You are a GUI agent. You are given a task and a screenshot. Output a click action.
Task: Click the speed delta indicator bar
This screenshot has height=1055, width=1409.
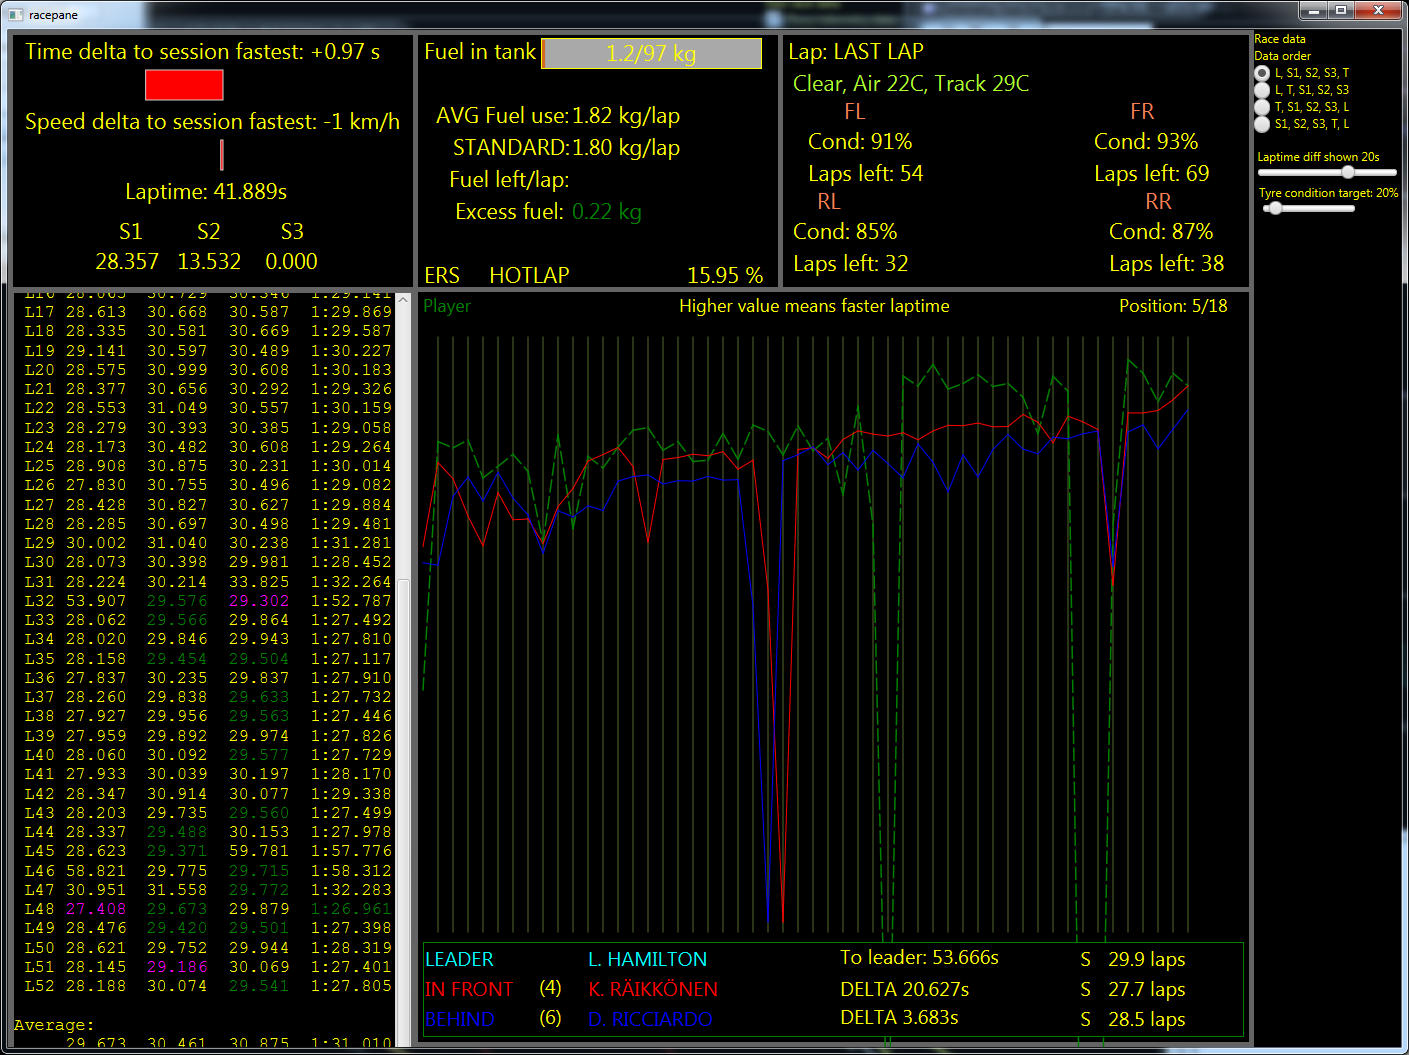point(221,154)
